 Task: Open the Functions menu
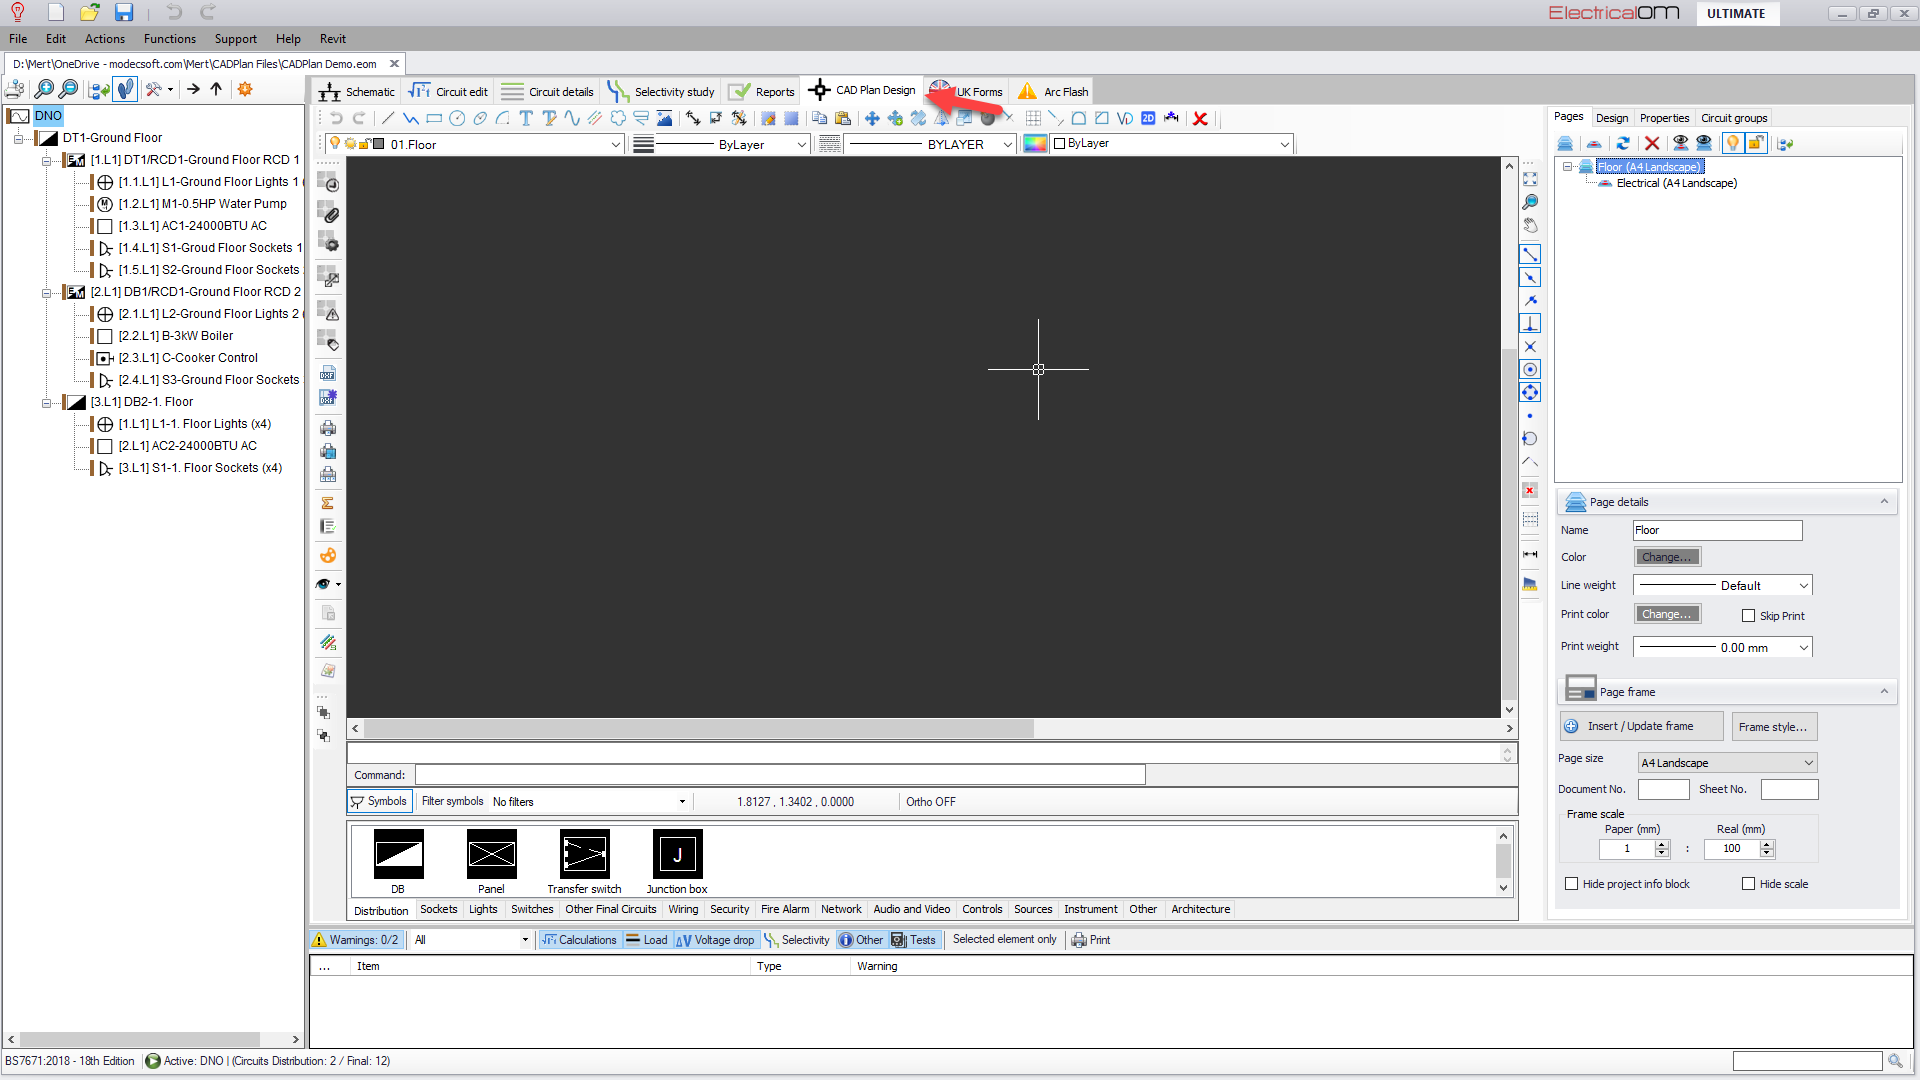(x=169, y=39)
